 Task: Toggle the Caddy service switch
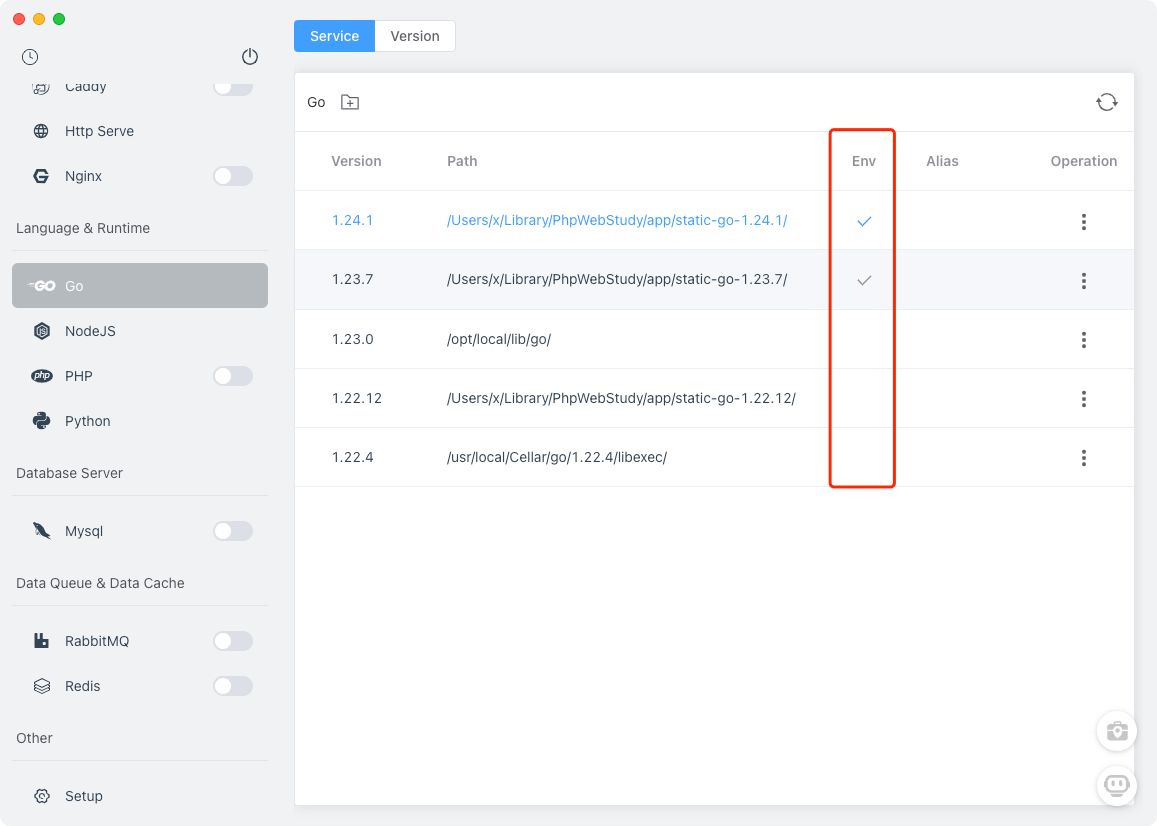233,88
